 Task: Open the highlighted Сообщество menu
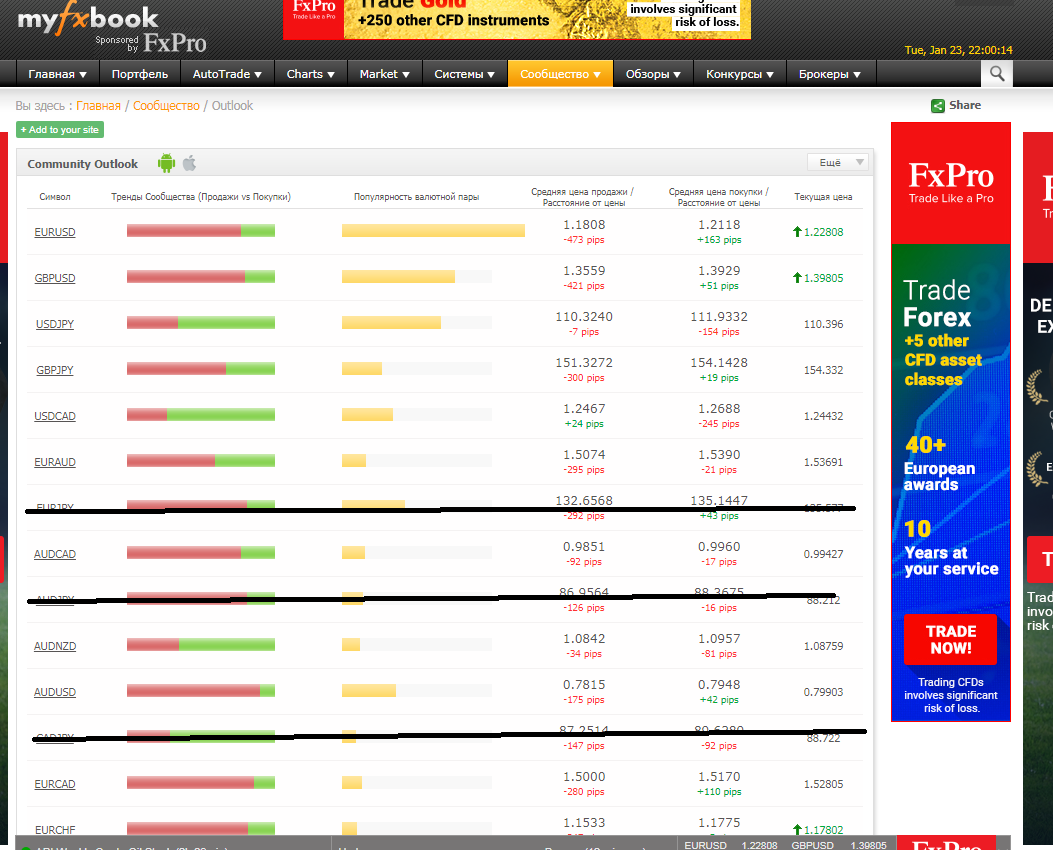(560, 74)
